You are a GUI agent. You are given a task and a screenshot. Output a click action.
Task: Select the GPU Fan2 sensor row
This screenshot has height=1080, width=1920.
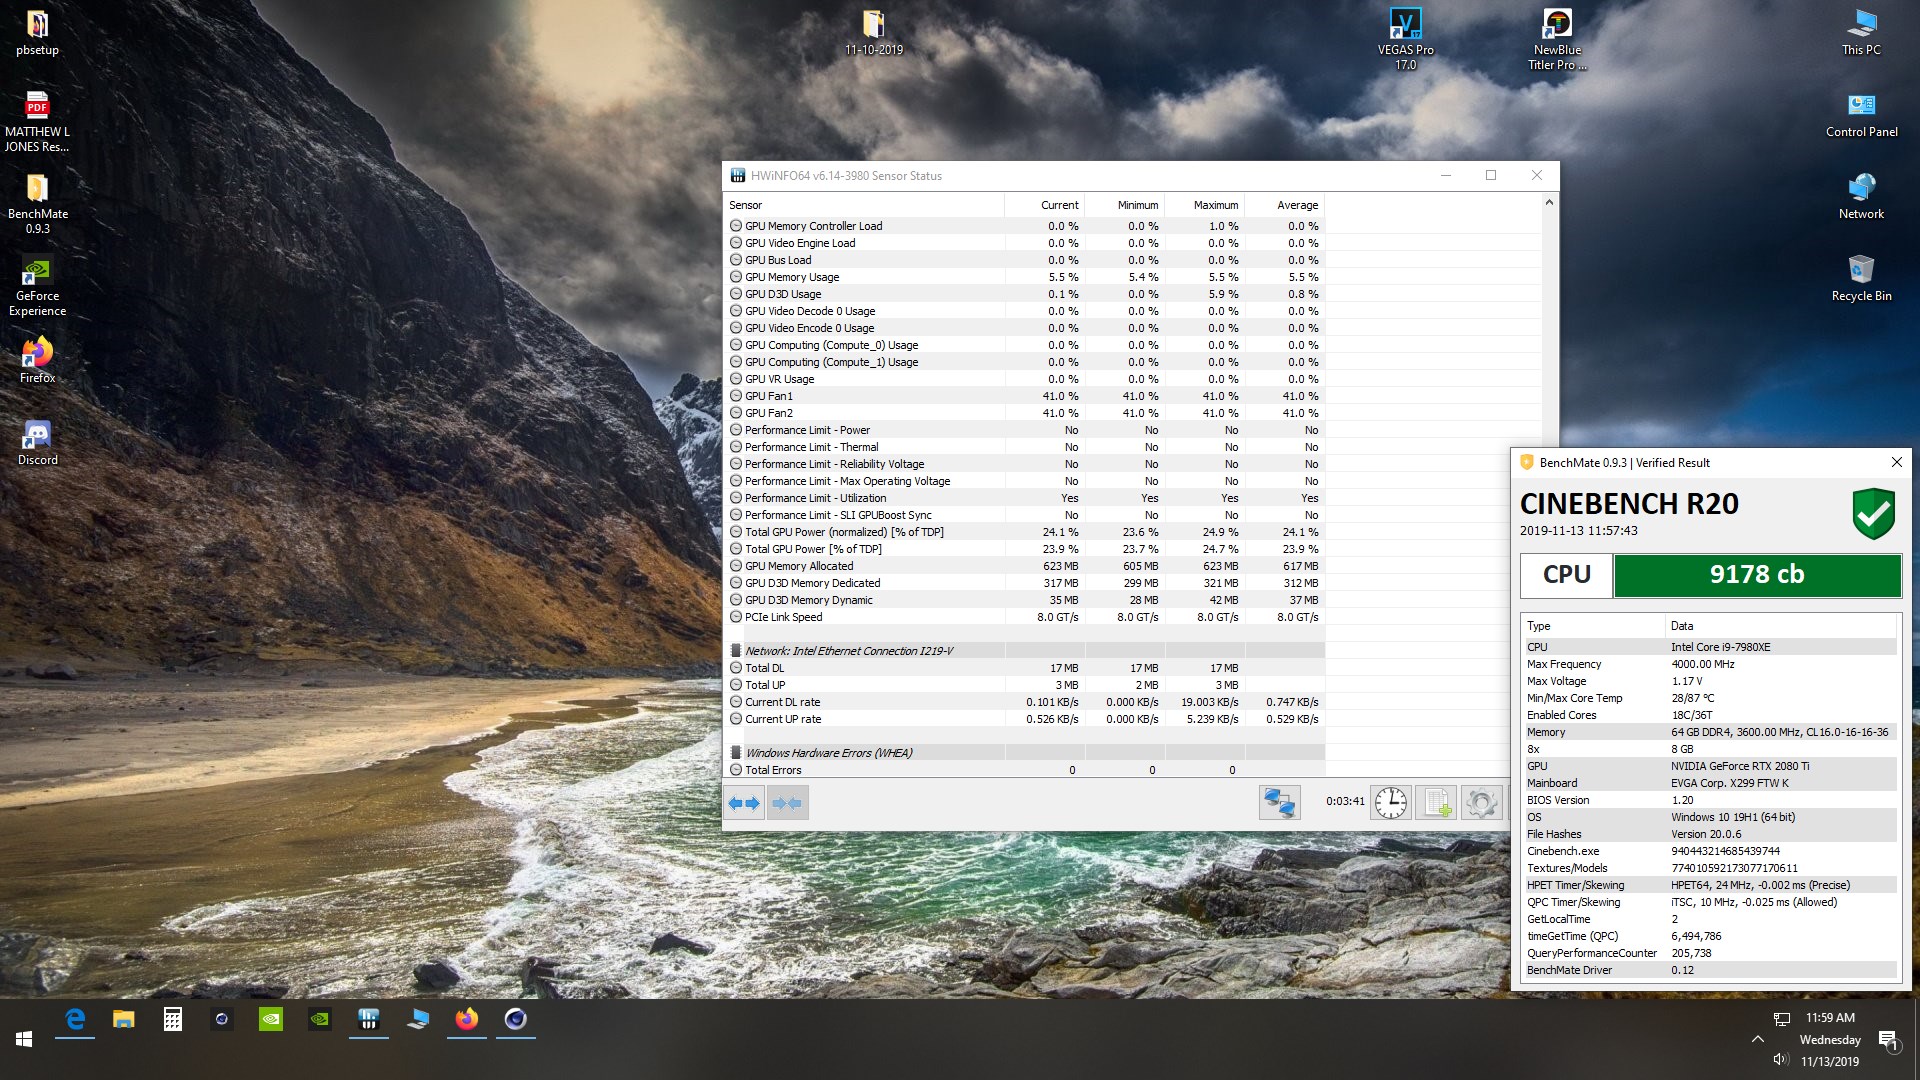(x=1025, y=413)
